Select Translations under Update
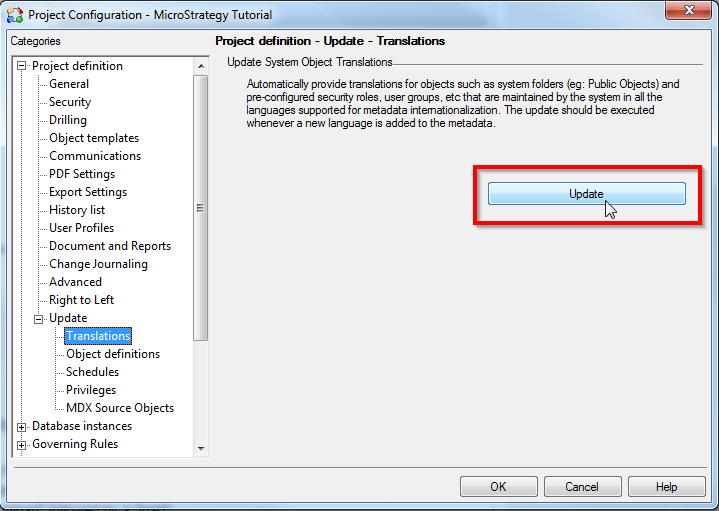 click(x=98, y=336)
